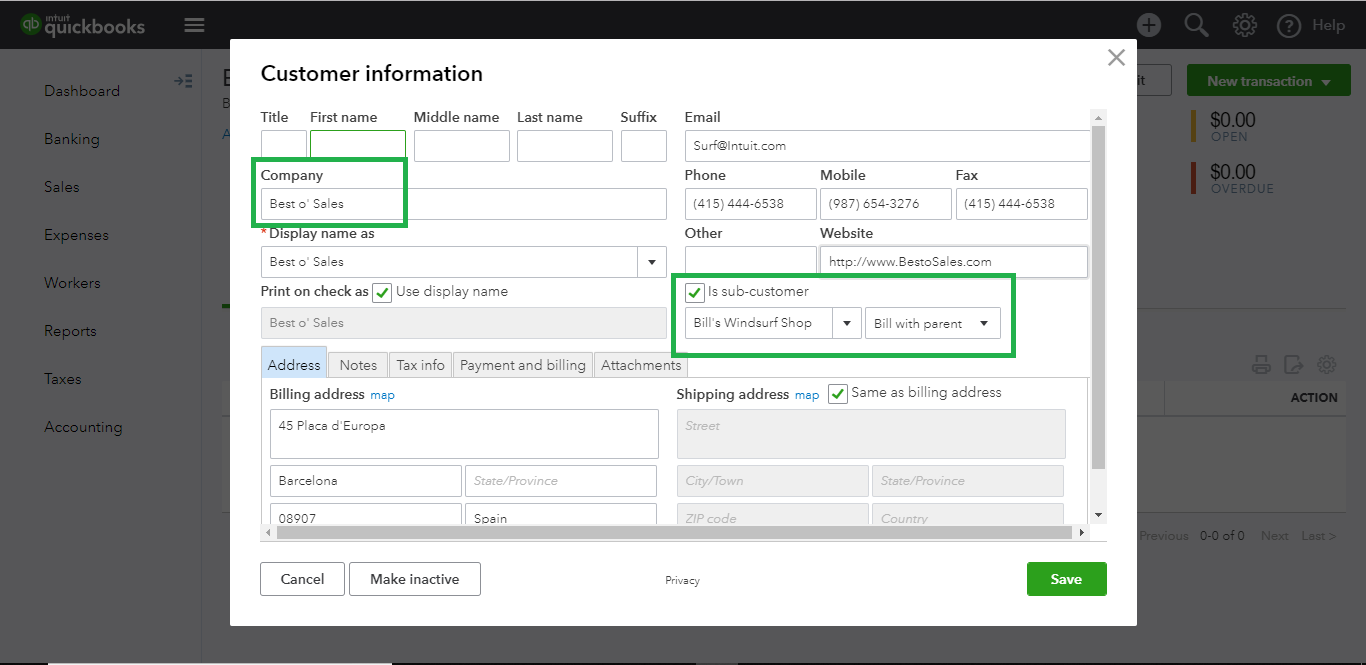
Task: Click the dialog horizontal scrollbar
Action: (x=676, y=533)
